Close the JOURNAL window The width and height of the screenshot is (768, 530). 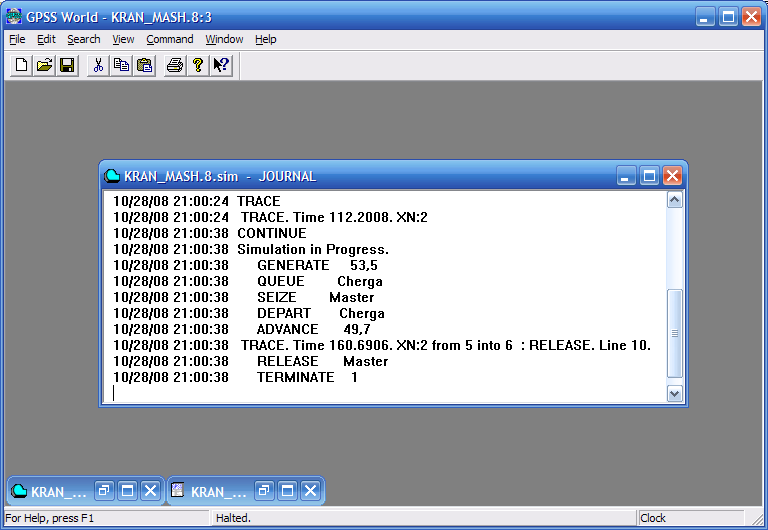[672, 175]
